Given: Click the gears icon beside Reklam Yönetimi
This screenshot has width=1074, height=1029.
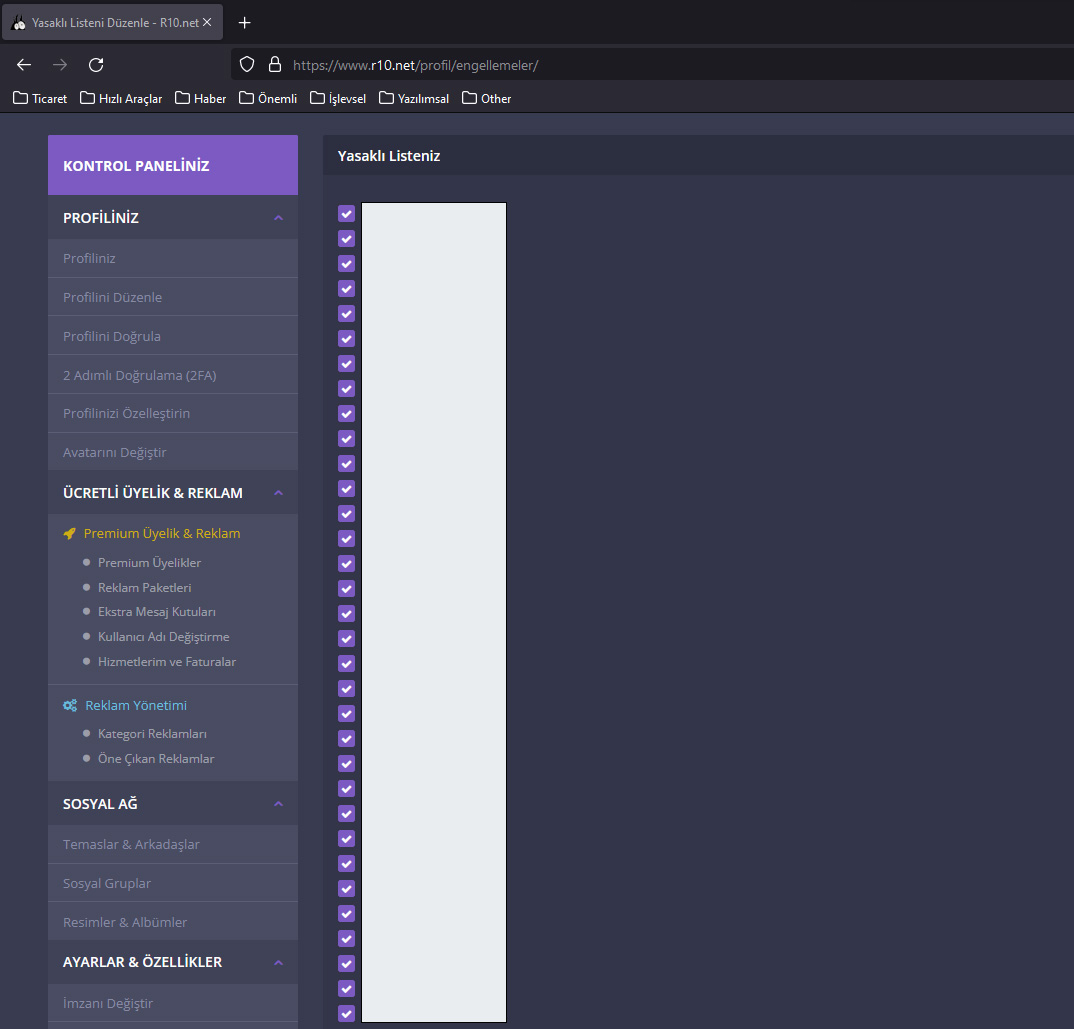Looking at the screenshot, I should 70,706.
